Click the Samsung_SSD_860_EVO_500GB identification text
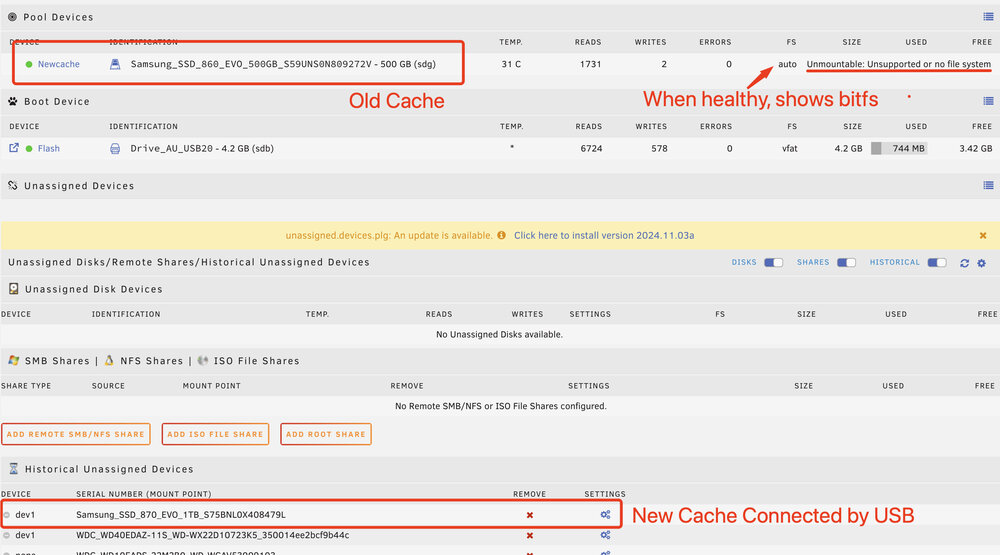The width and height of the screenshot is (1000, 555). click(283, 64)
